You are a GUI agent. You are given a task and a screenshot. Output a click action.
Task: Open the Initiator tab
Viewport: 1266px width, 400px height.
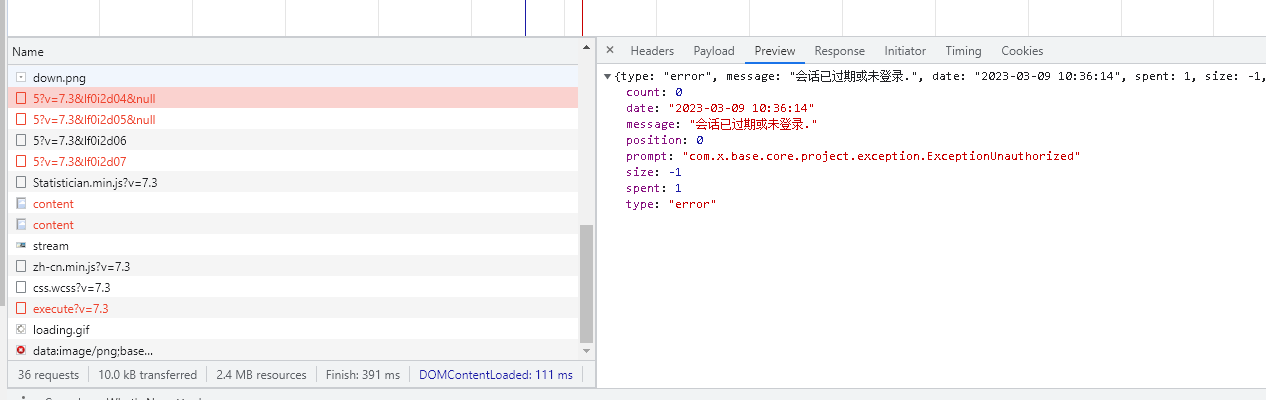coord(905,51)
